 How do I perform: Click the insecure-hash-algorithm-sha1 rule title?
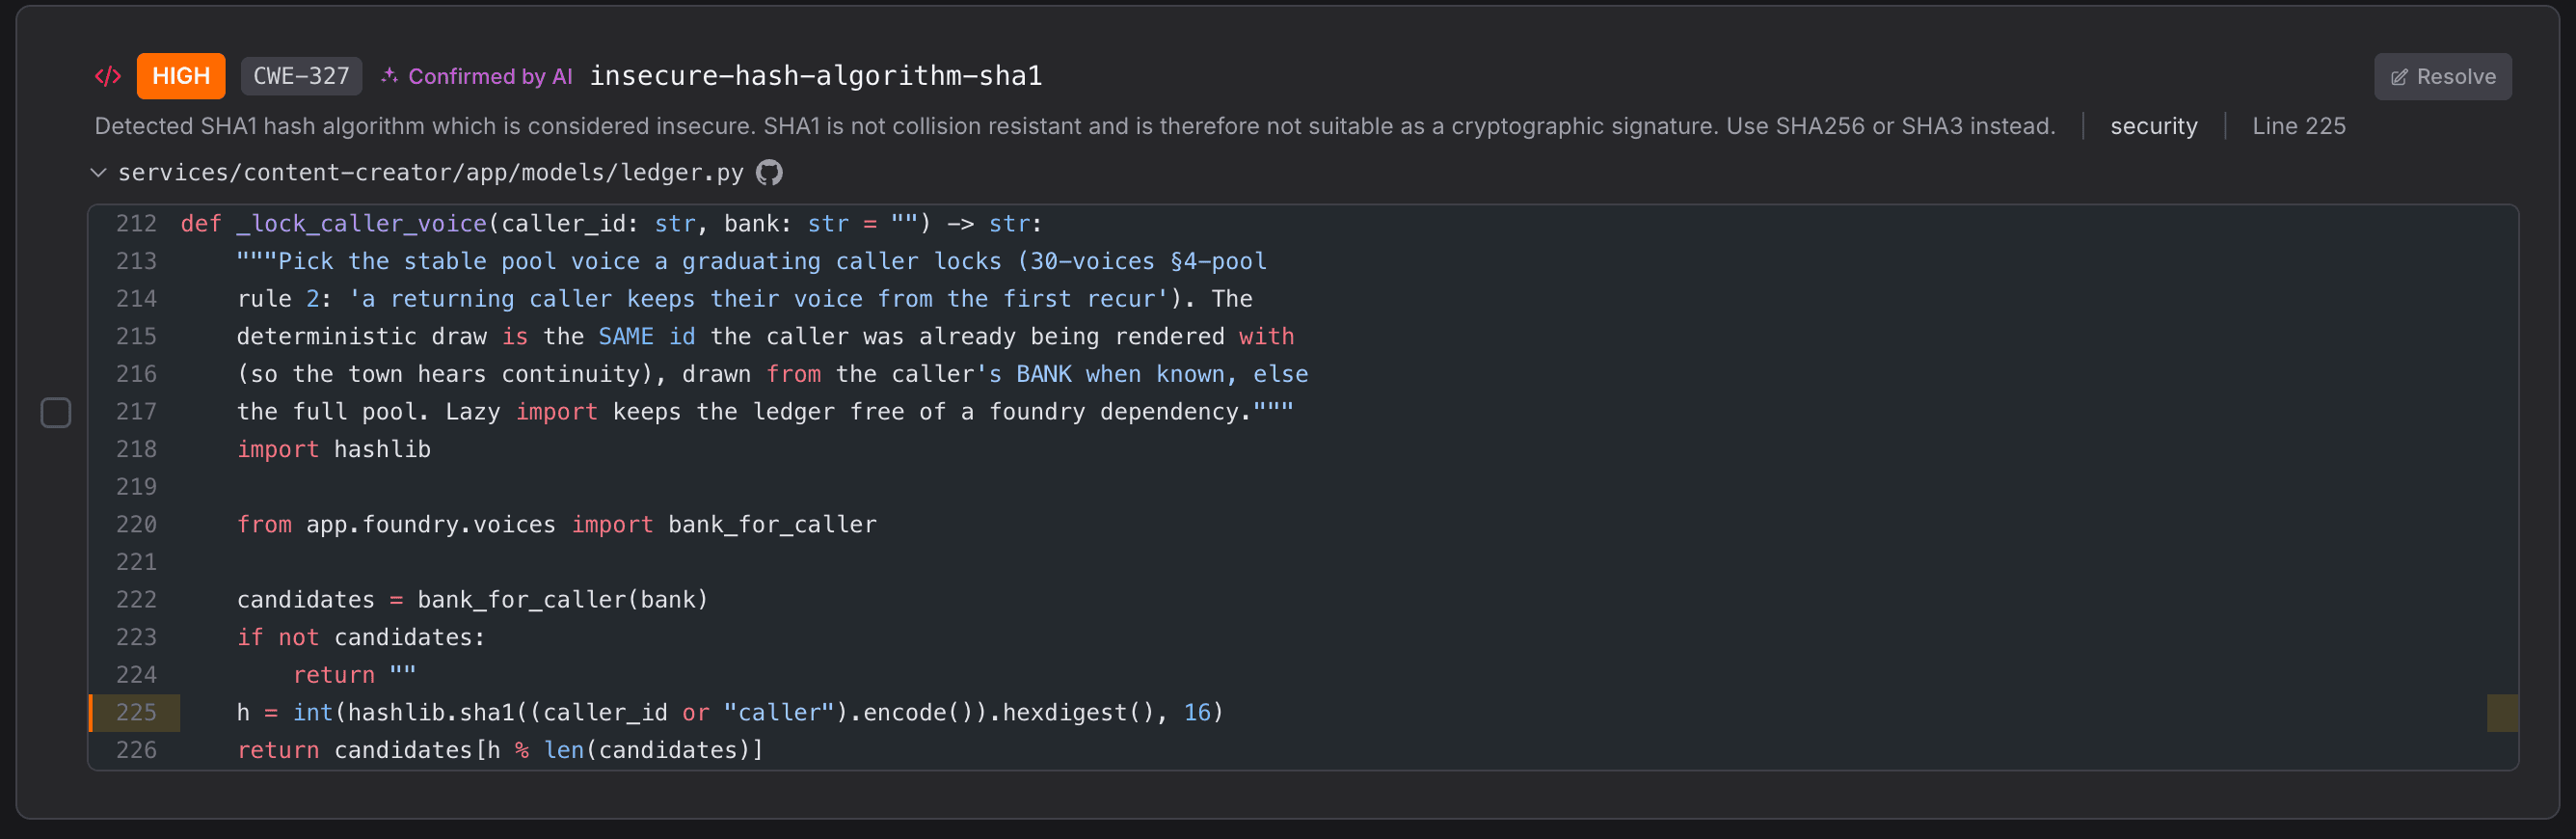click(816, 76)
